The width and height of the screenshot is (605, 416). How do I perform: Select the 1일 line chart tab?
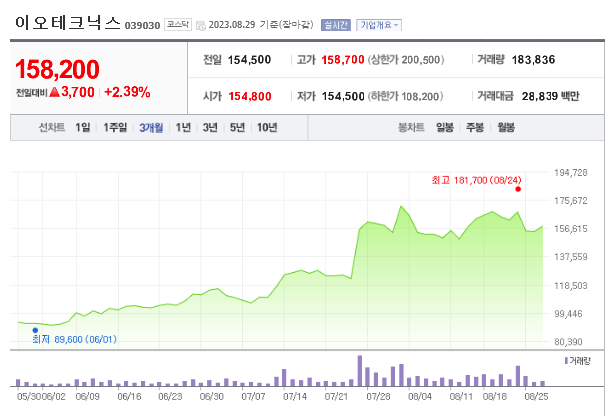coord(83,127)
